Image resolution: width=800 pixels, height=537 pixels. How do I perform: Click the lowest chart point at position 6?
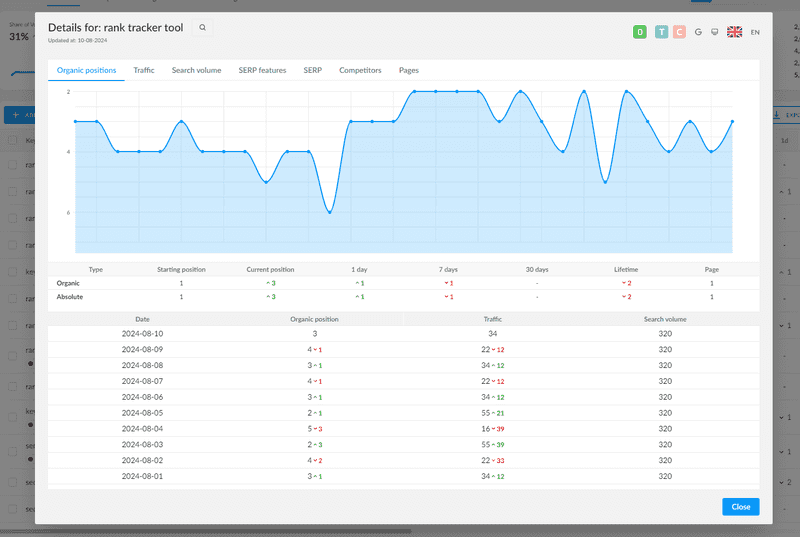(x=330, y=212)
